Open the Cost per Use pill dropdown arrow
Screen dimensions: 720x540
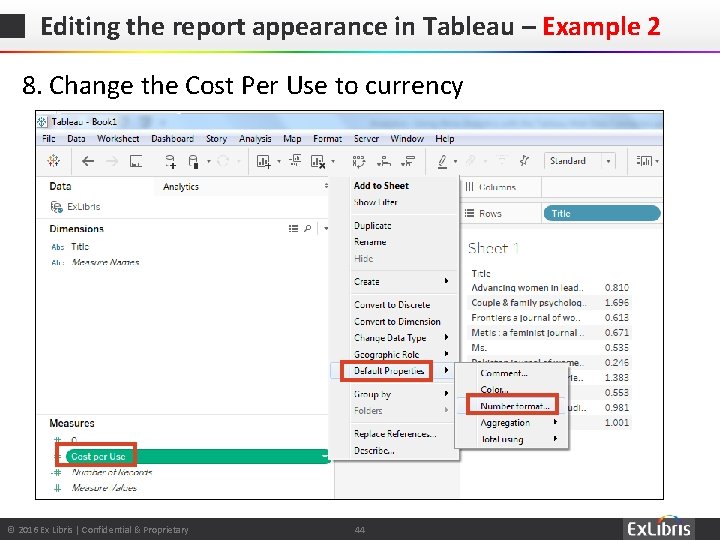point(325,456)
